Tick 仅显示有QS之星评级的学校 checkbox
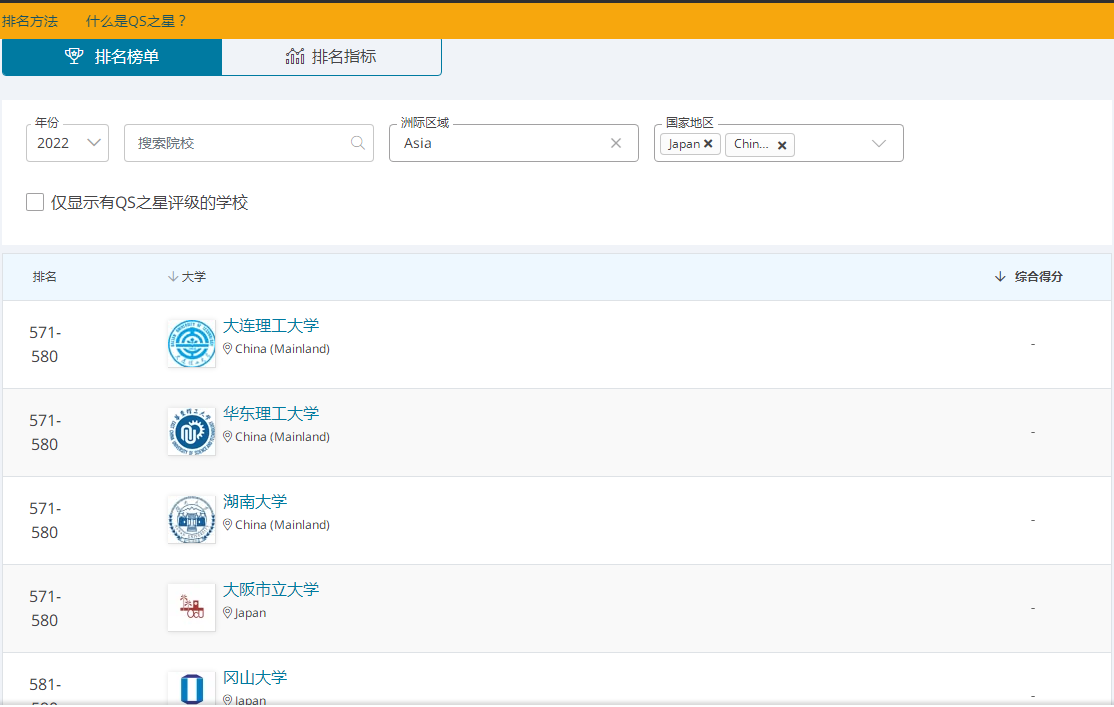 click(35, 202)
